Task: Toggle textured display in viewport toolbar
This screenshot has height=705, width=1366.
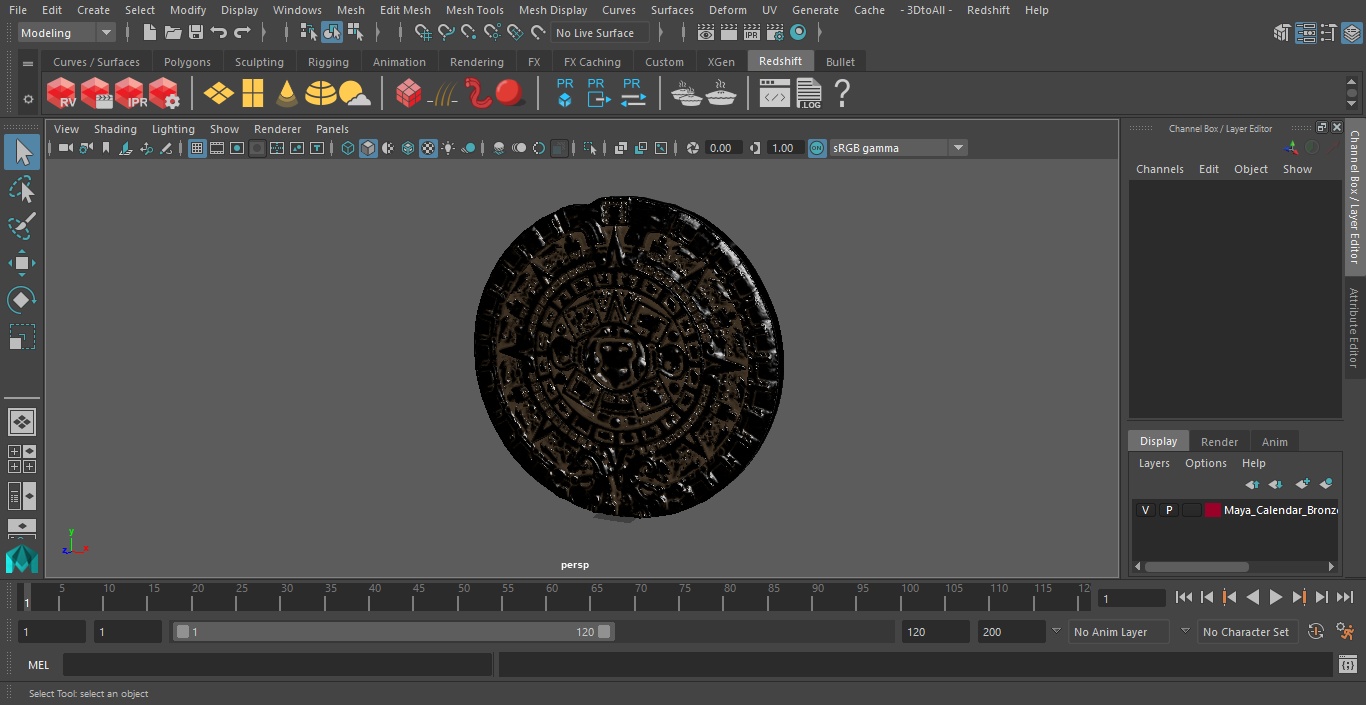Action: [428, 148]
